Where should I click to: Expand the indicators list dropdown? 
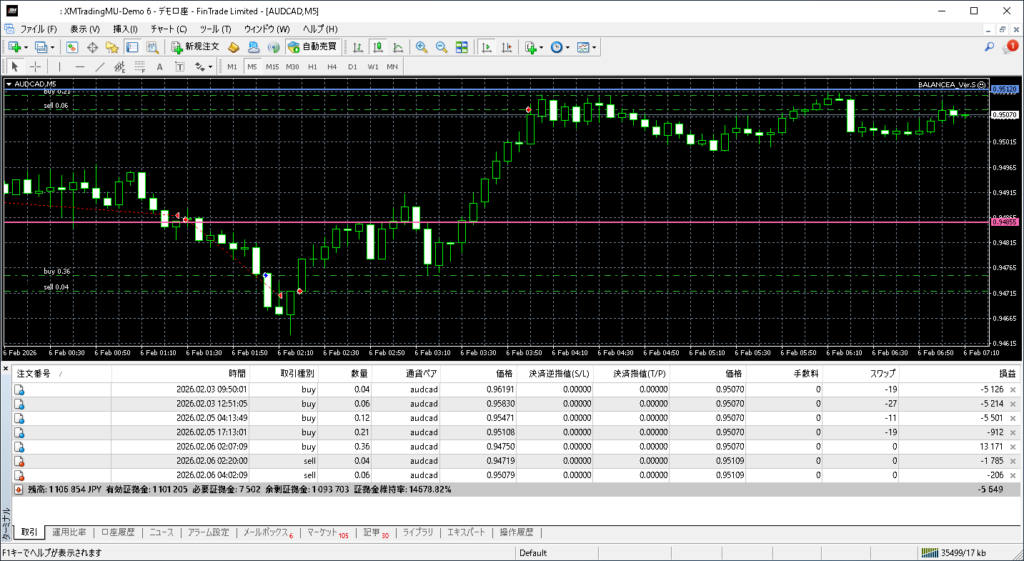click(541, 47)
